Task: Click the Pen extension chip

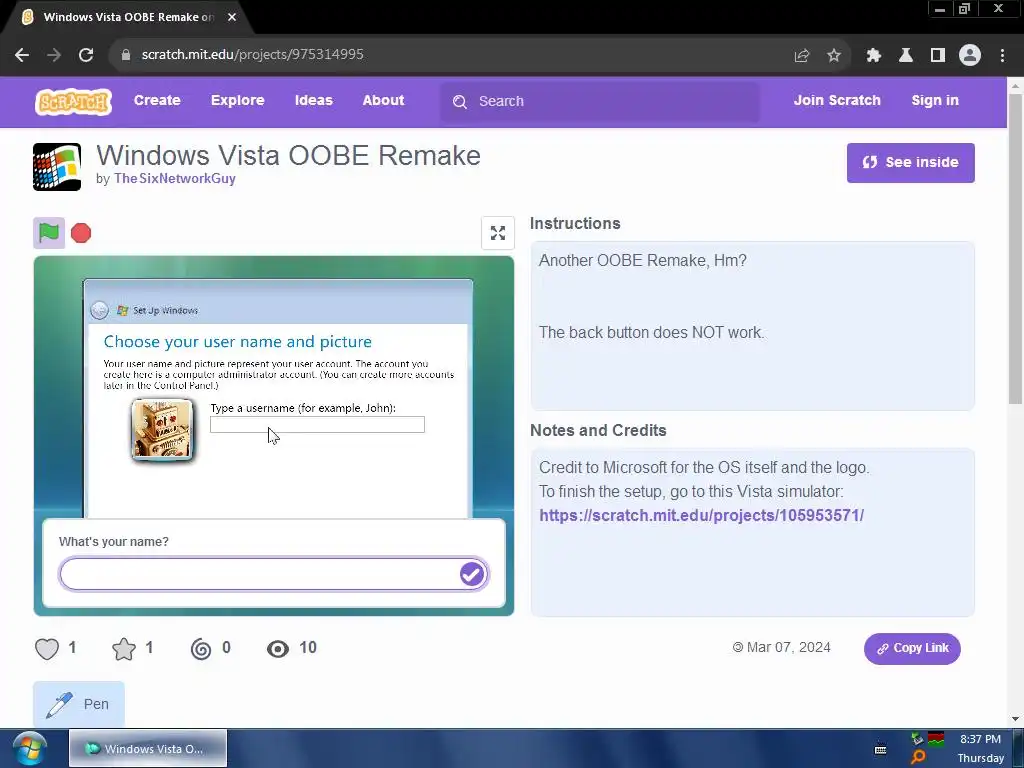Action: tap(78, 704)
